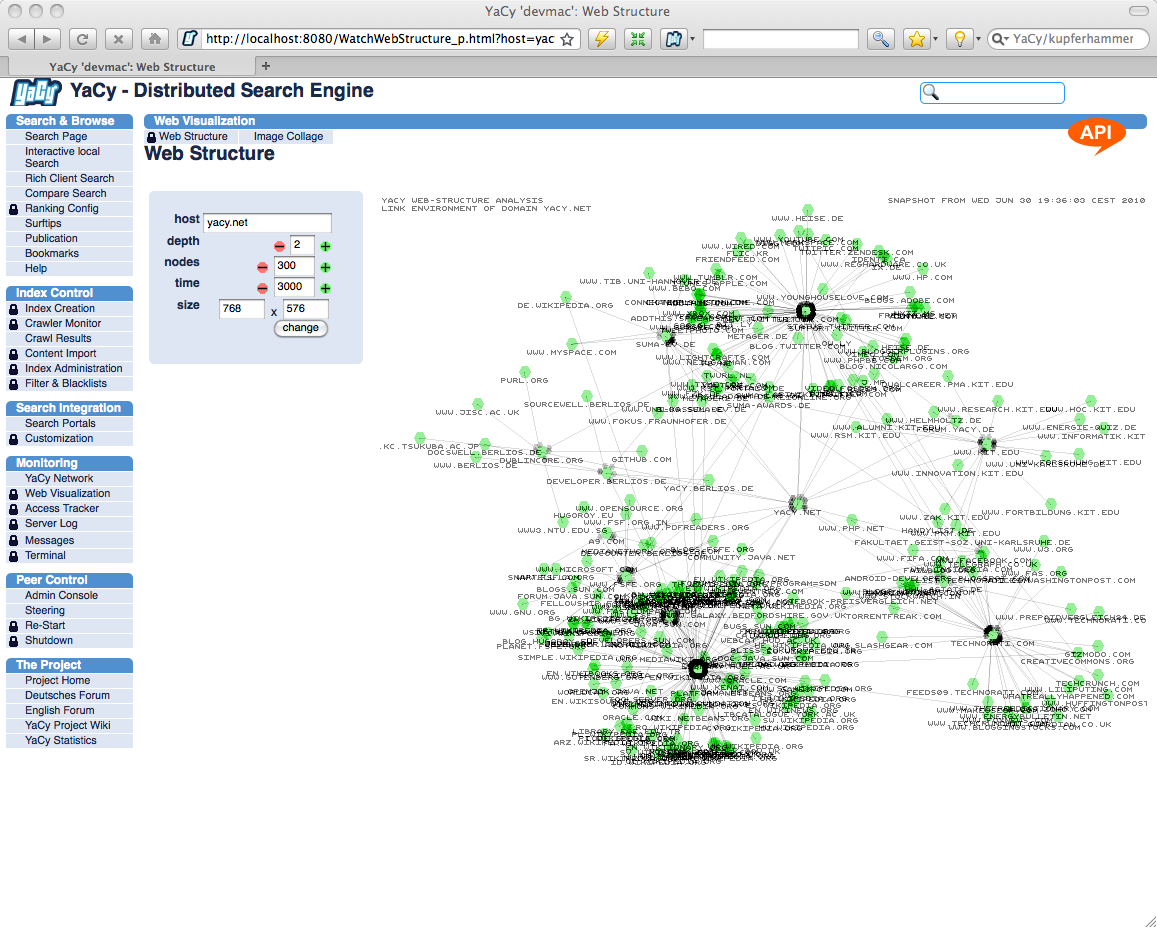Click the magnifier search button in toolbar
This screenshot has width=1157, height=928.
[880, 39]
